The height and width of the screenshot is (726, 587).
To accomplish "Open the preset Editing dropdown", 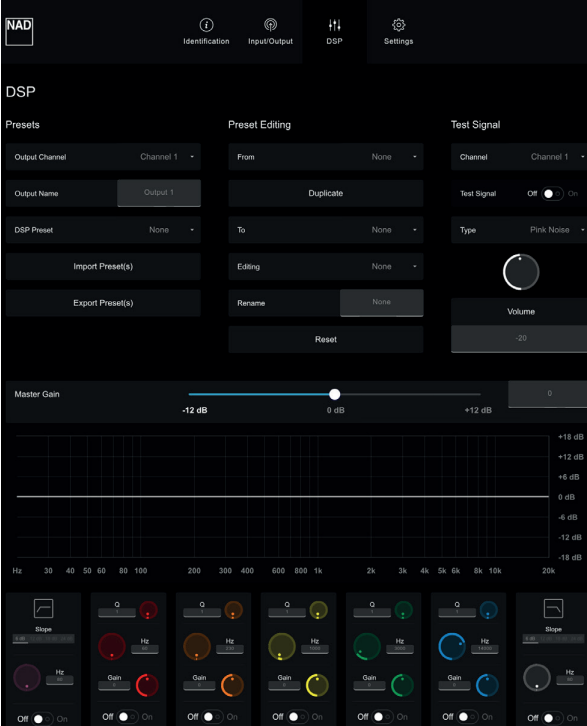I will pyautogui.click(x=326, y=267).
